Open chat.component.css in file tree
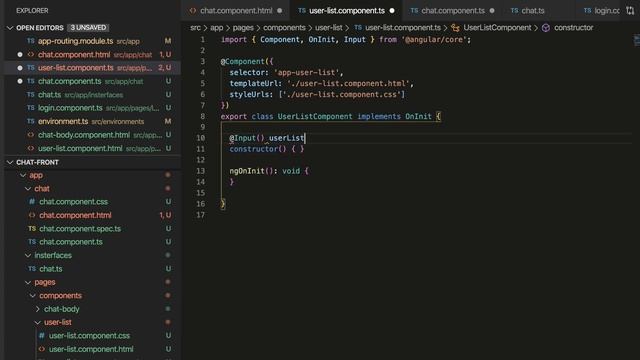 click(x=92, y=202)
